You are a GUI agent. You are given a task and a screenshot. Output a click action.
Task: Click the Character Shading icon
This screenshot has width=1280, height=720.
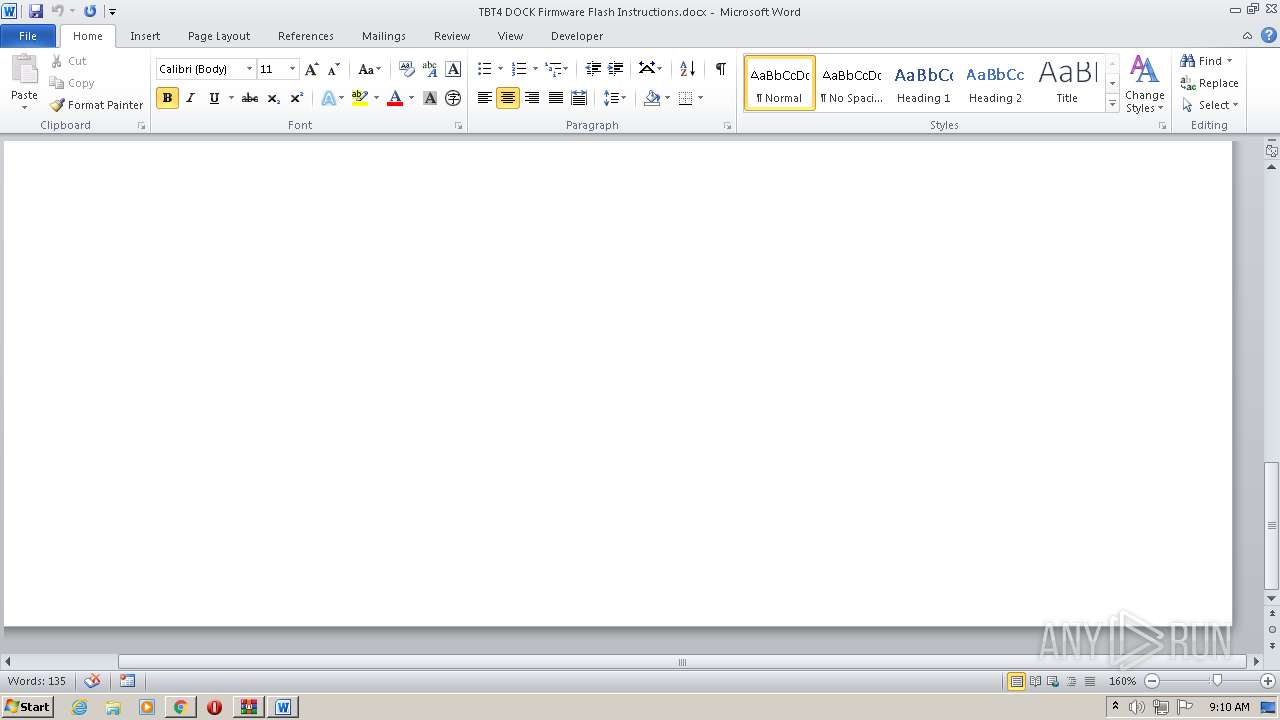coord(430,98)
